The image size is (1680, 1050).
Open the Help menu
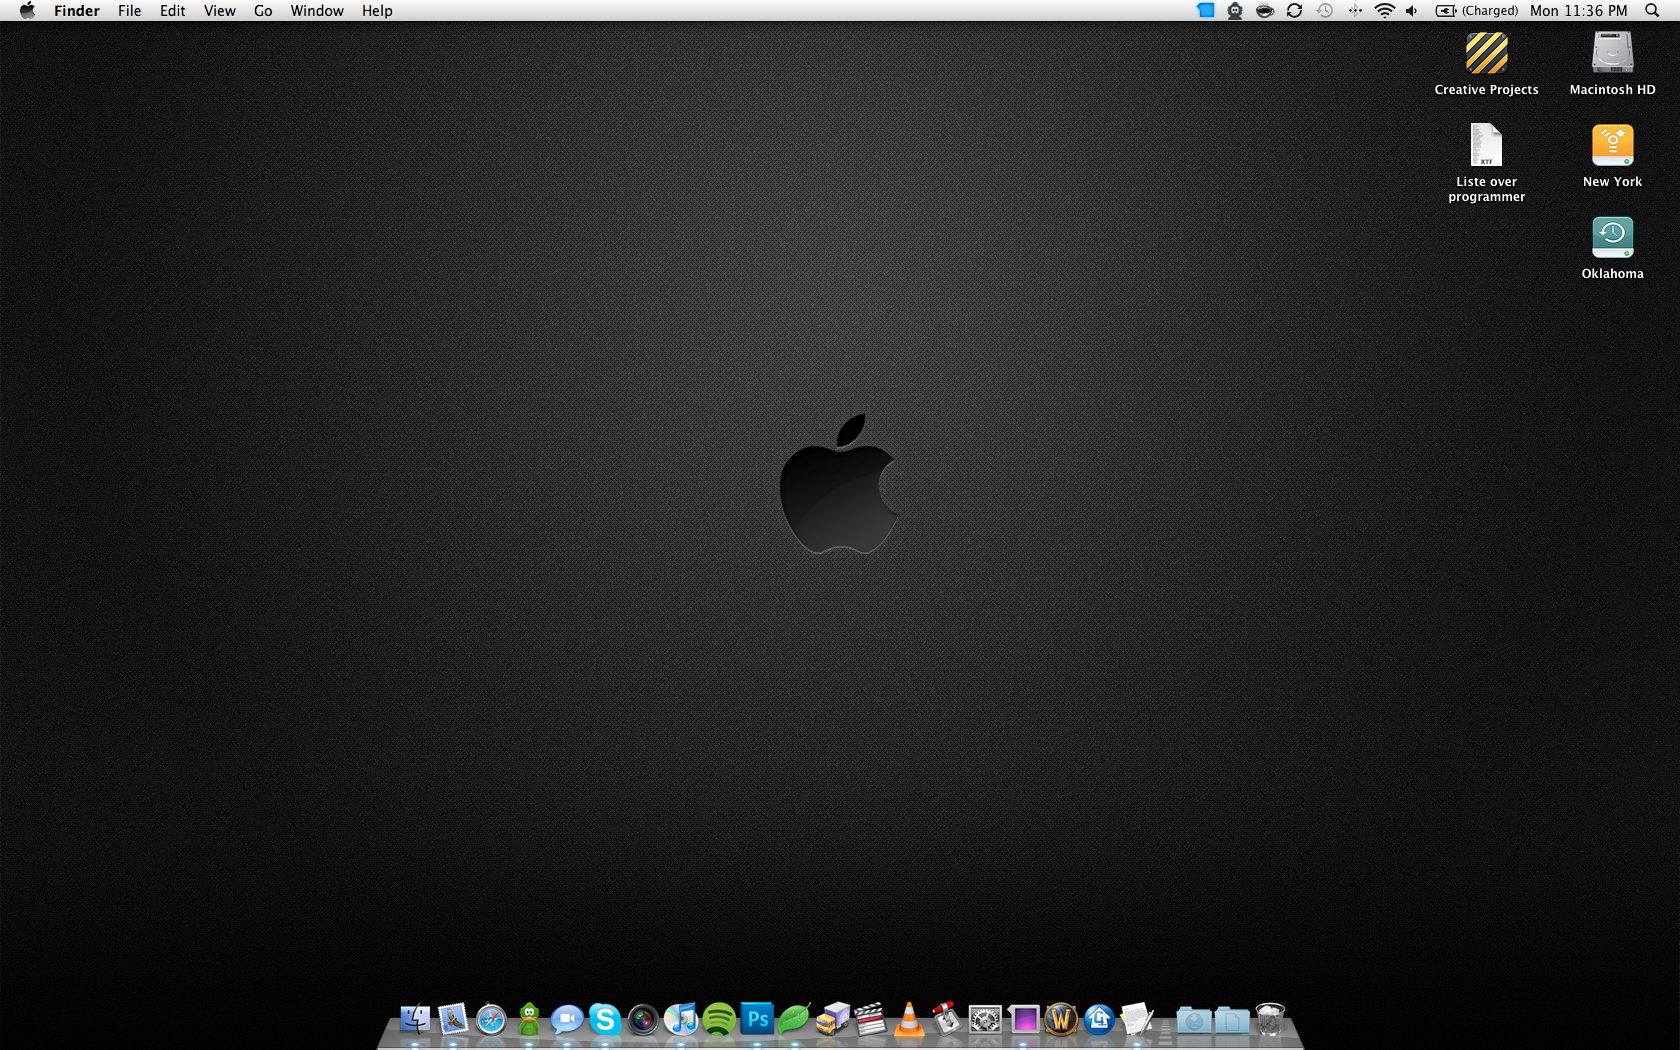377,10
